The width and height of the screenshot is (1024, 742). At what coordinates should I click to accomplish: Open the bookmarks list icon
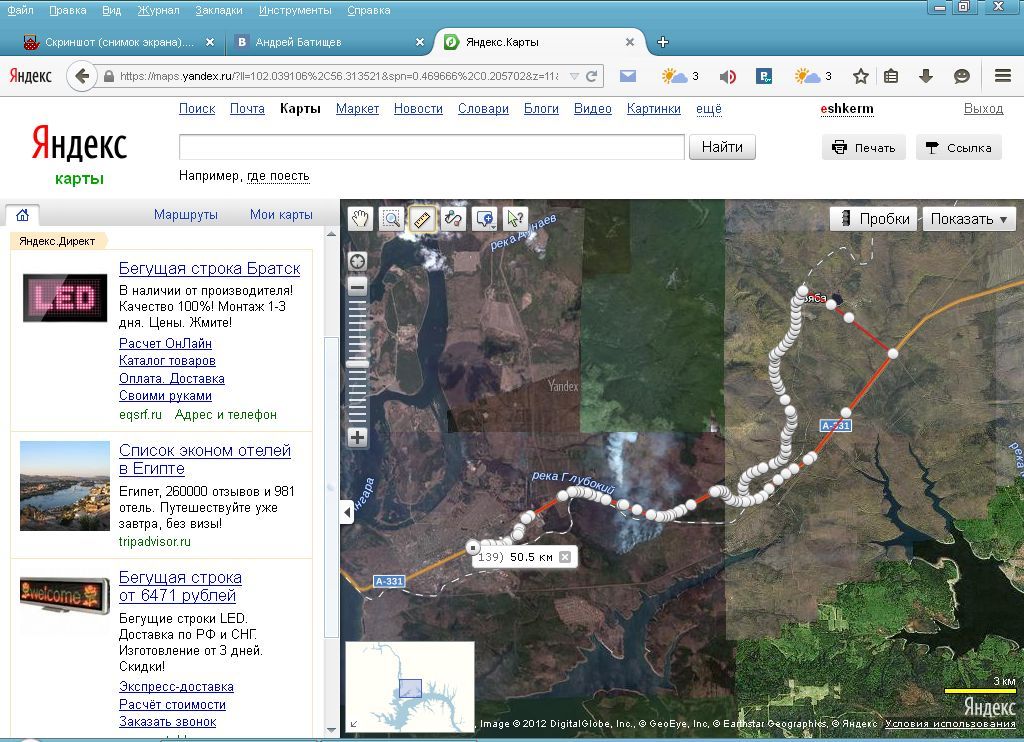tap(891, 76)
